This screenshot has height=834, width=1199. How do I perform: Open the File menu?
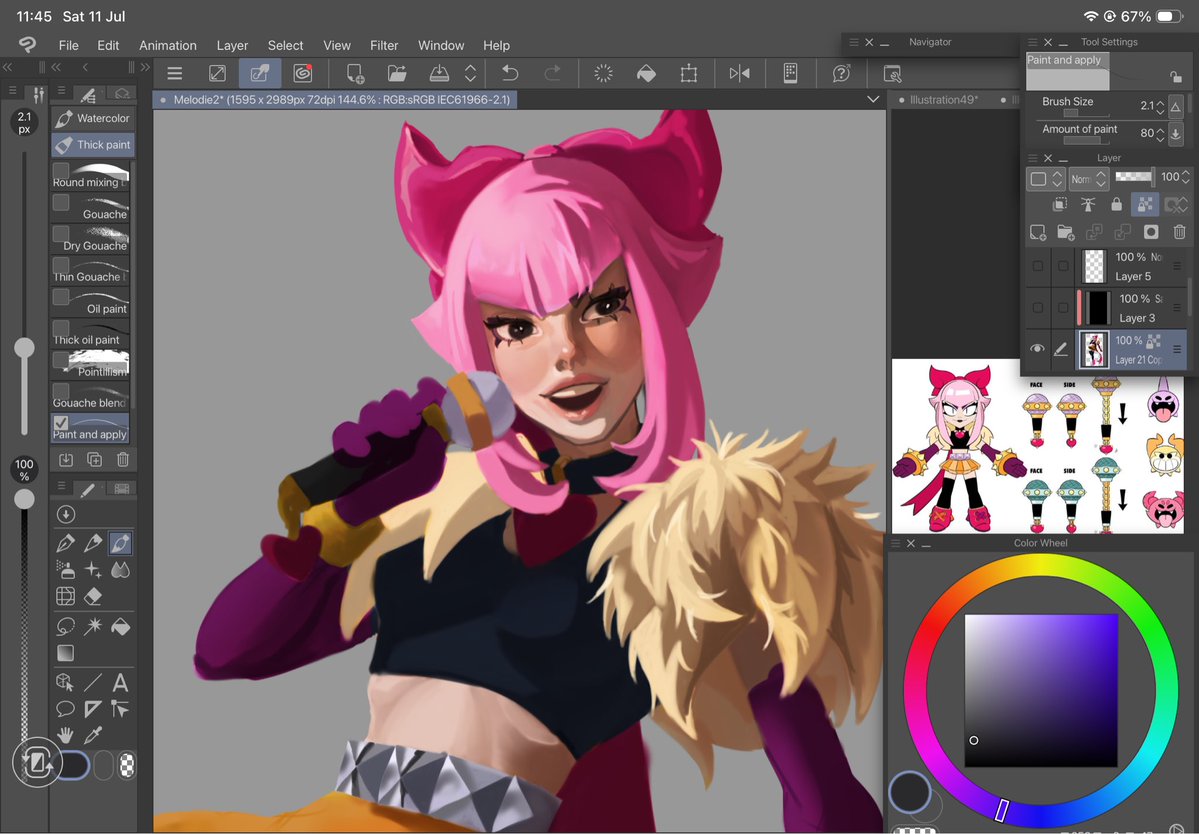click(69, 45)
